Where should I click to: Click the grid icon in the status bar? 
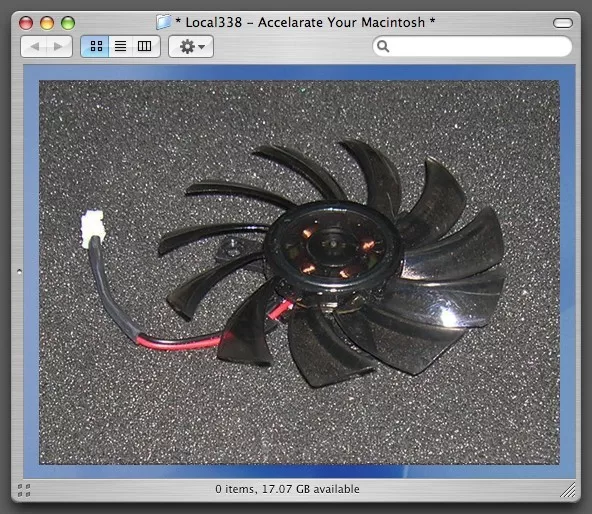24,490
